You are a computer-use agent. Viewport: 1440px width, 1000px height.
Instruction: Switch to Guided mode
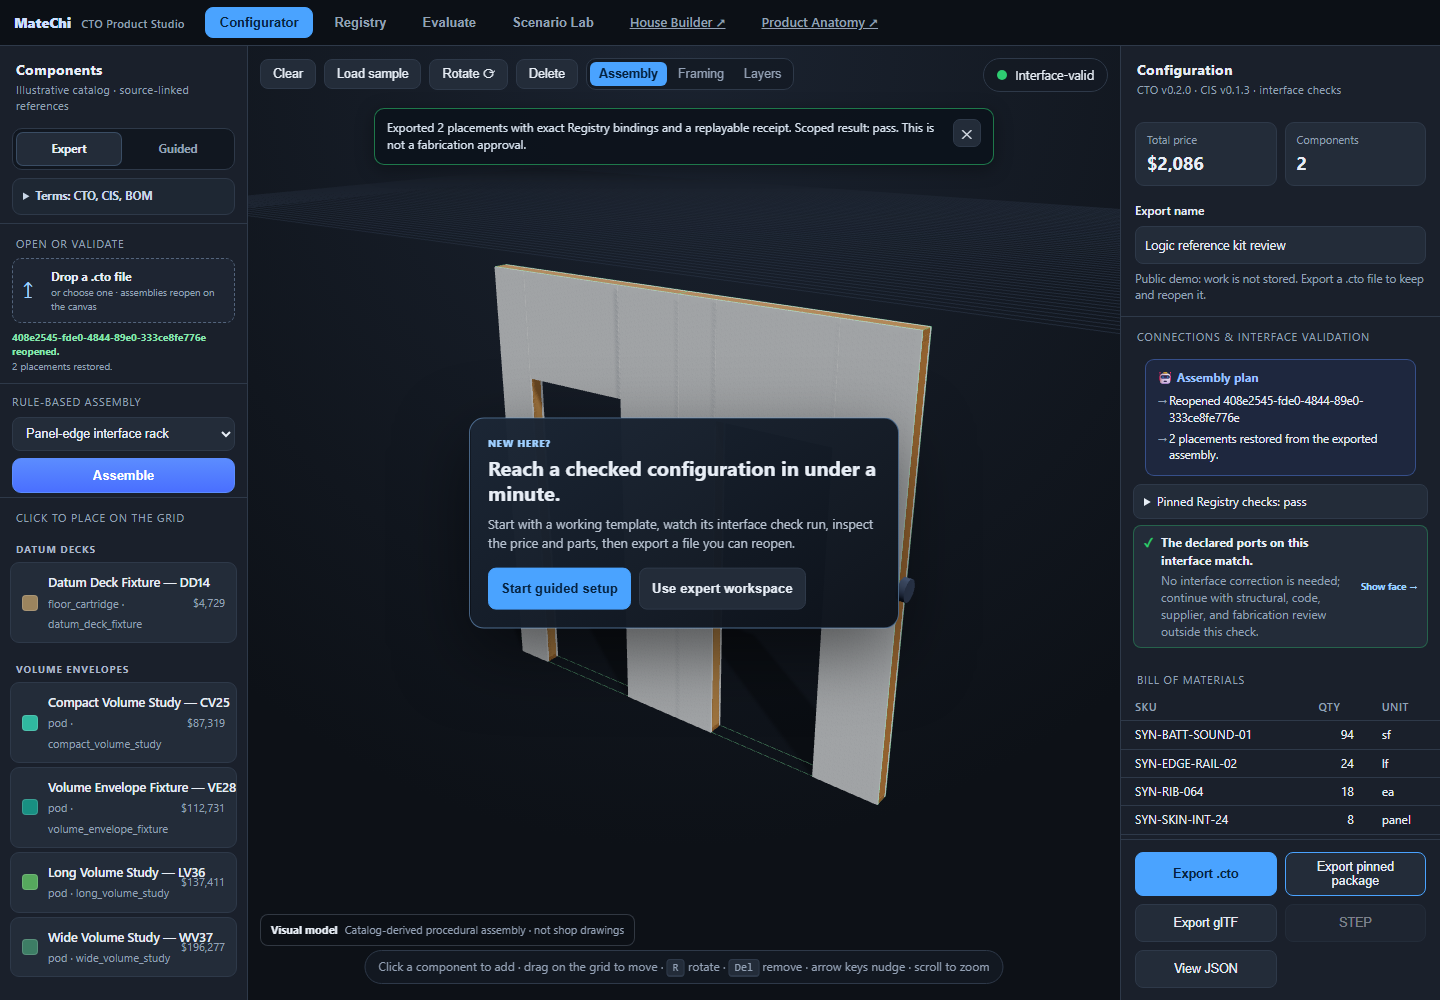point(178,149)
